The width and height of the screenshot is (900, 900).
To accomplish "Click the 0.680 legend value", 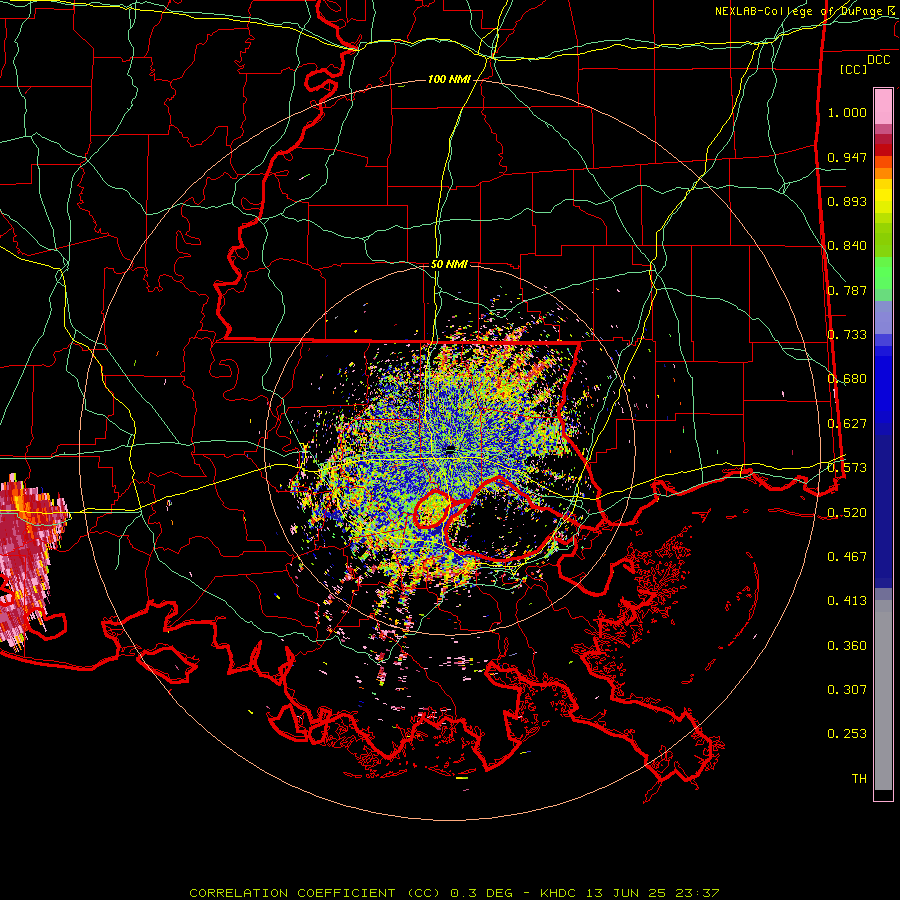I will pos(847,379).
